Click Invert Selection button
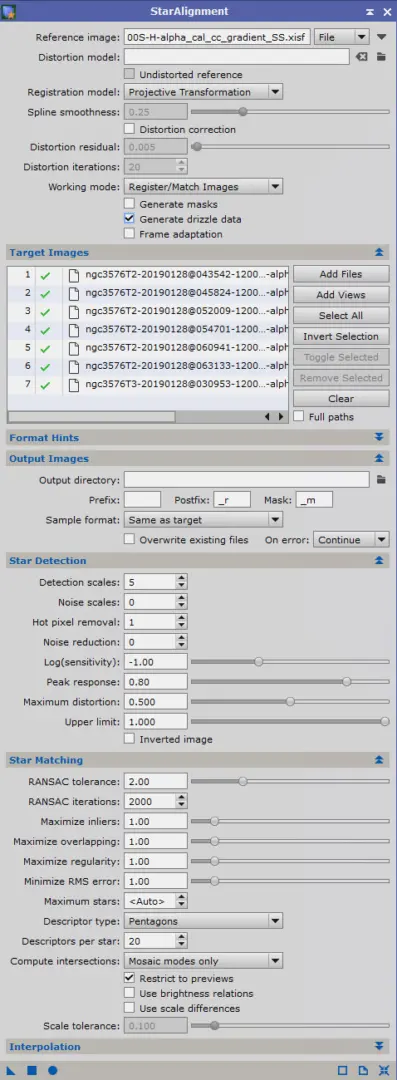 (341, 336)
